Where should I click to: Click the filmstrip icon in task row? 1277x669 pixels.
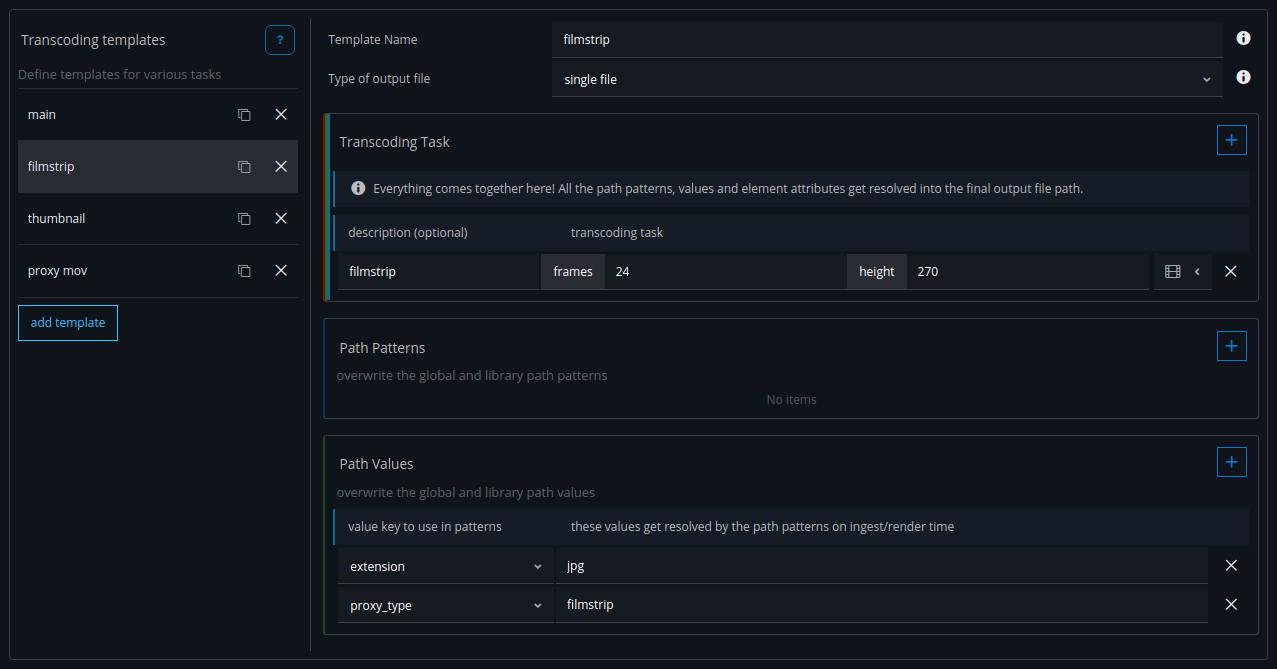[1173, 272]
